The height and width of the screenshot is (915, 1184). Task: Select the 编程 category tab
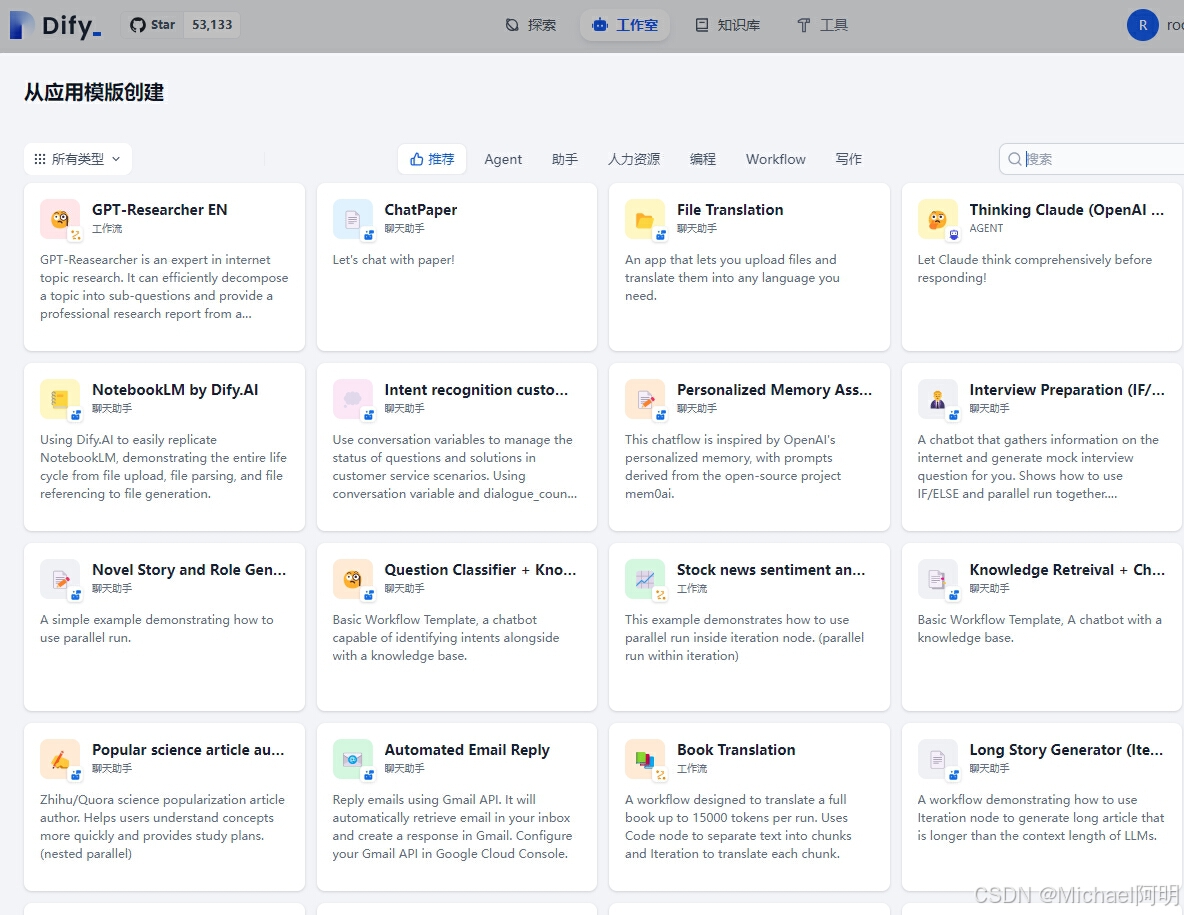tap(702, 159)
